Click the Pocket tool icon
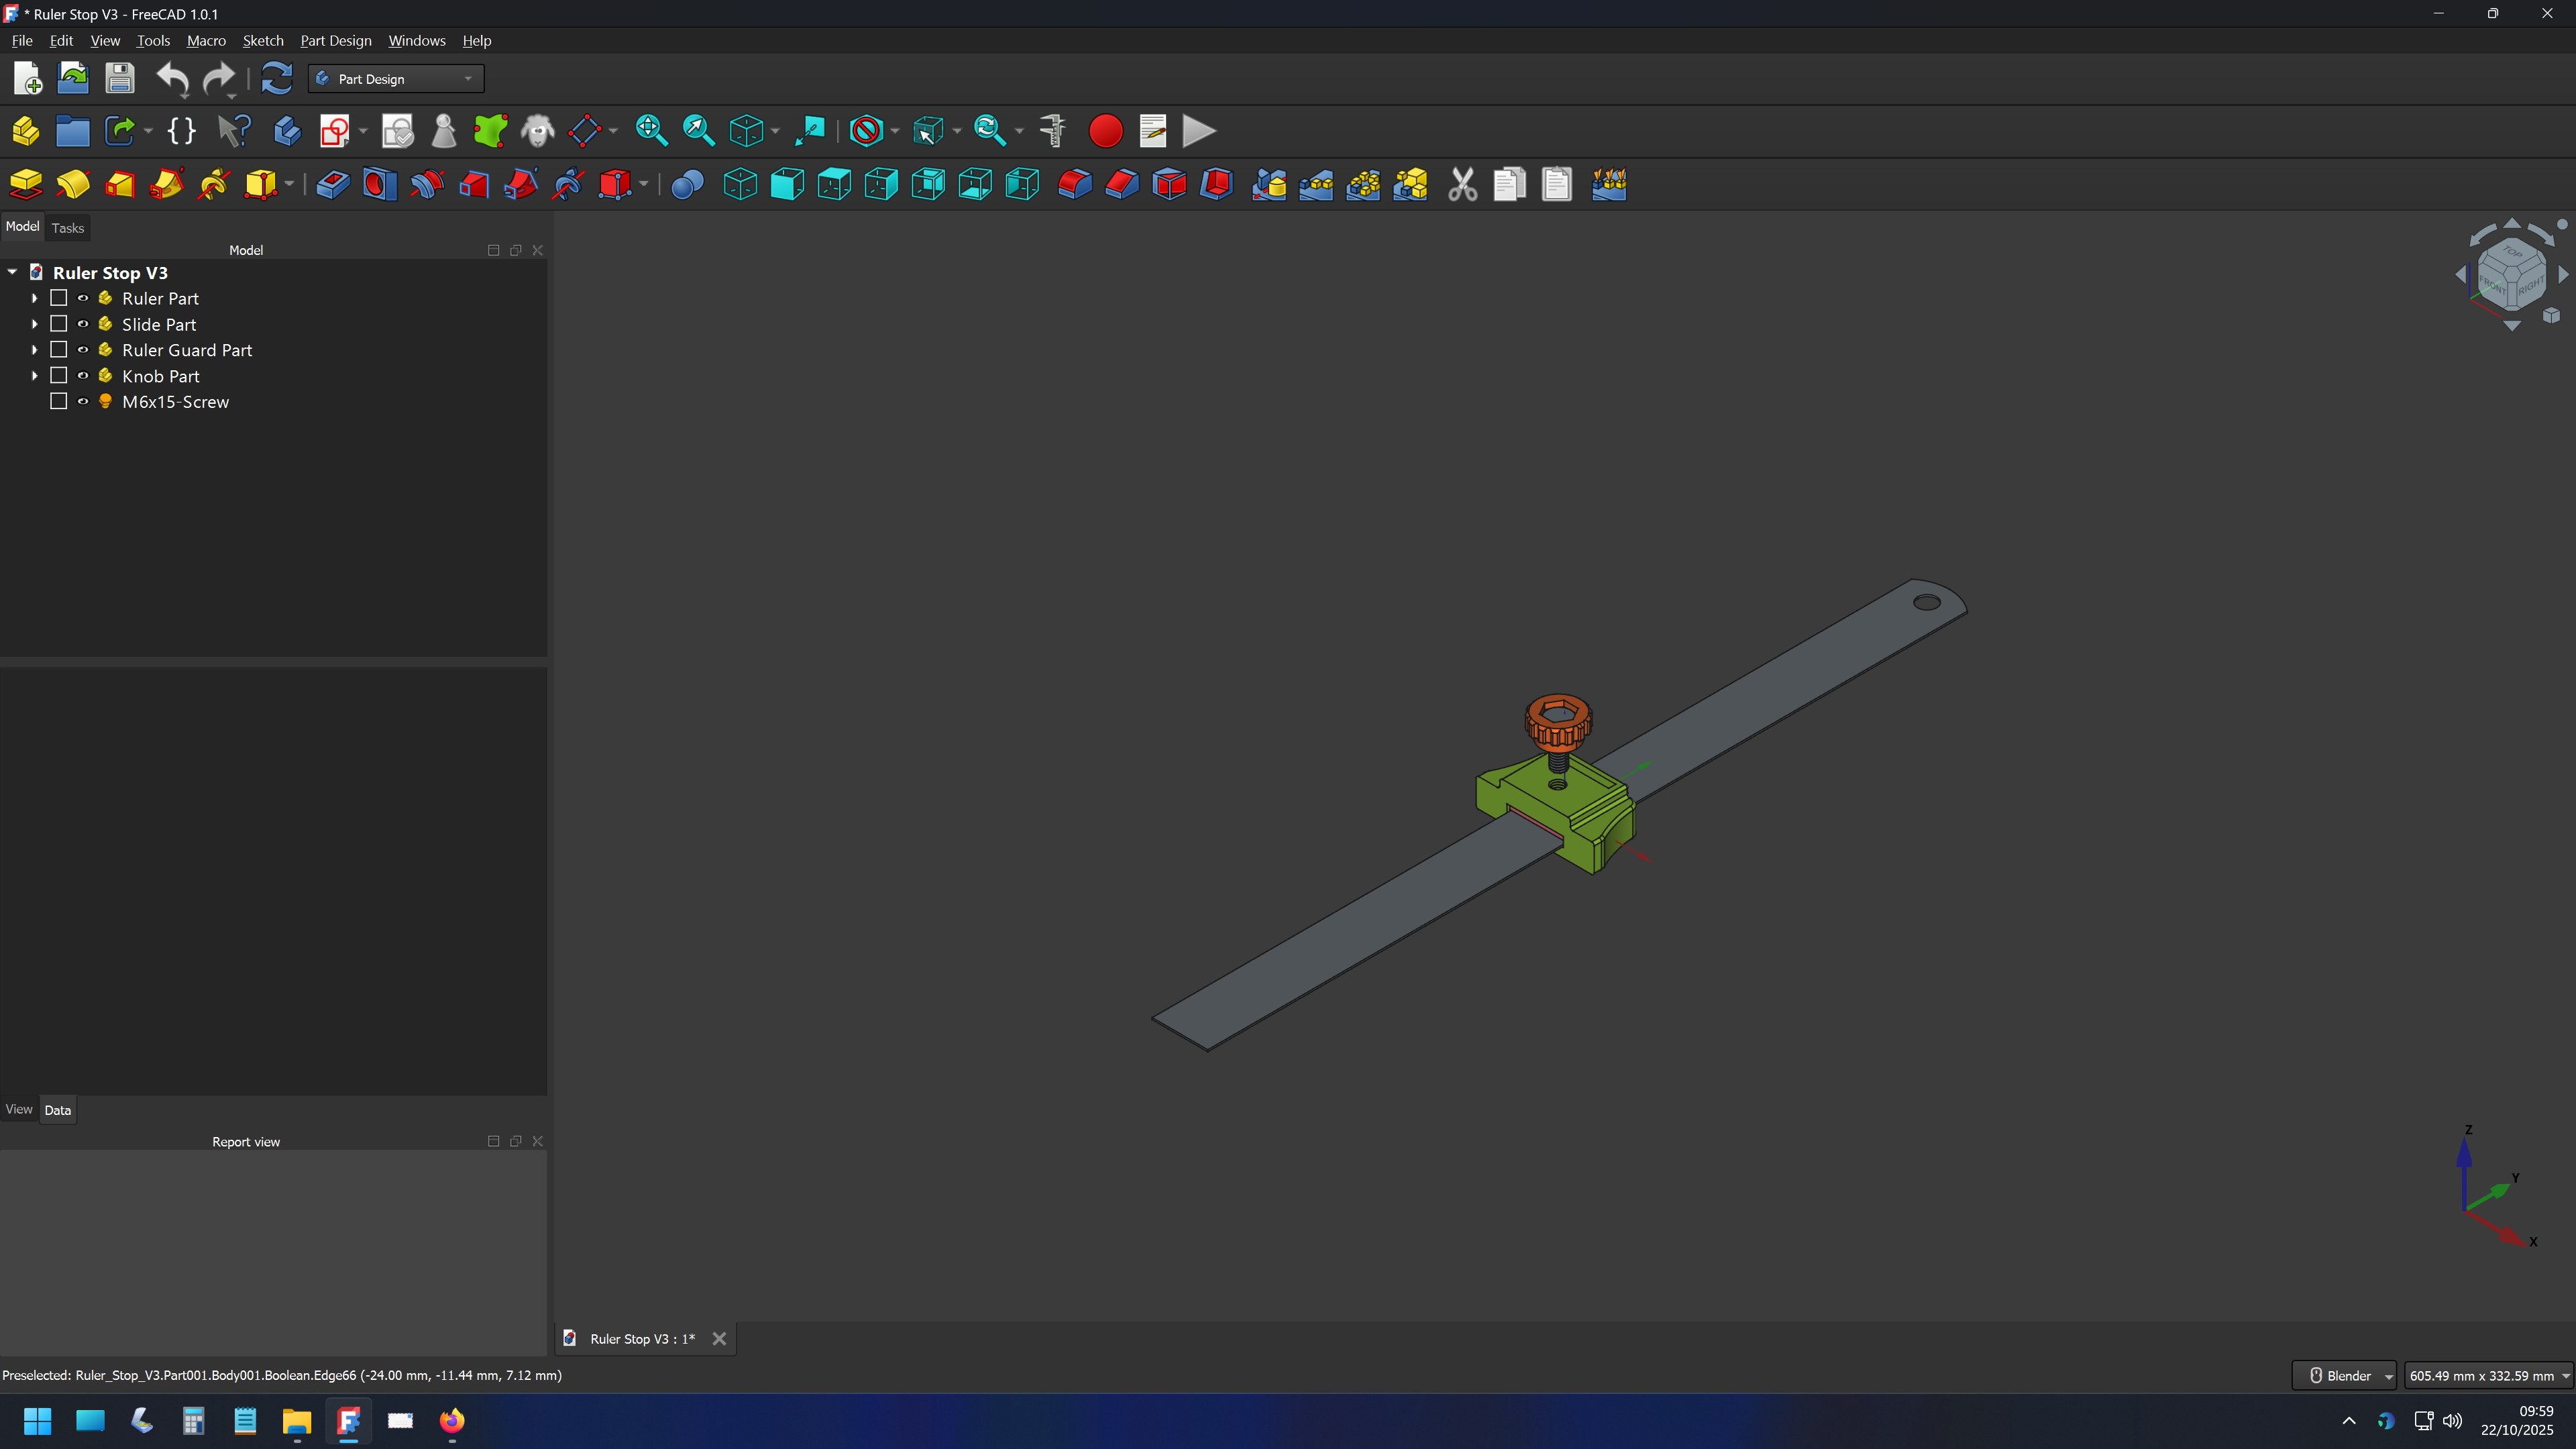Screen dimensions: 2576x1449 (x=332, y=184)
